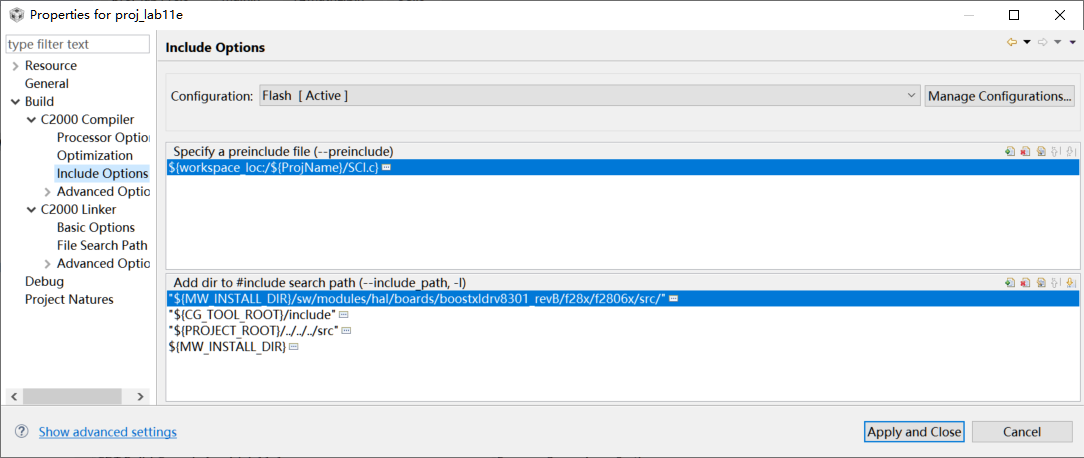
Task: Select Optimization in the settings tree
Action: 95,156
